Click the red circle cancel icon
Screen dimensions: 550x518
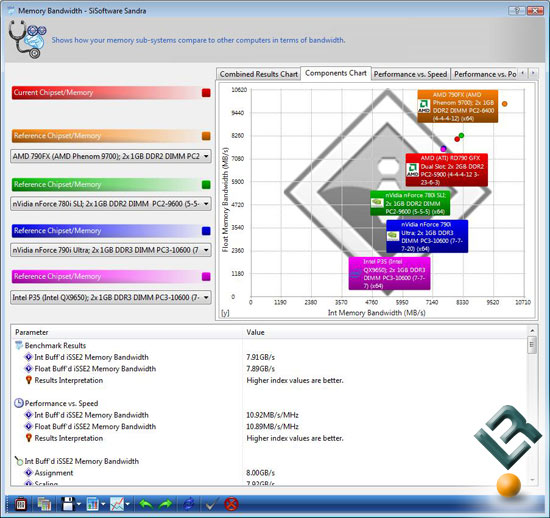pos(232,504)
